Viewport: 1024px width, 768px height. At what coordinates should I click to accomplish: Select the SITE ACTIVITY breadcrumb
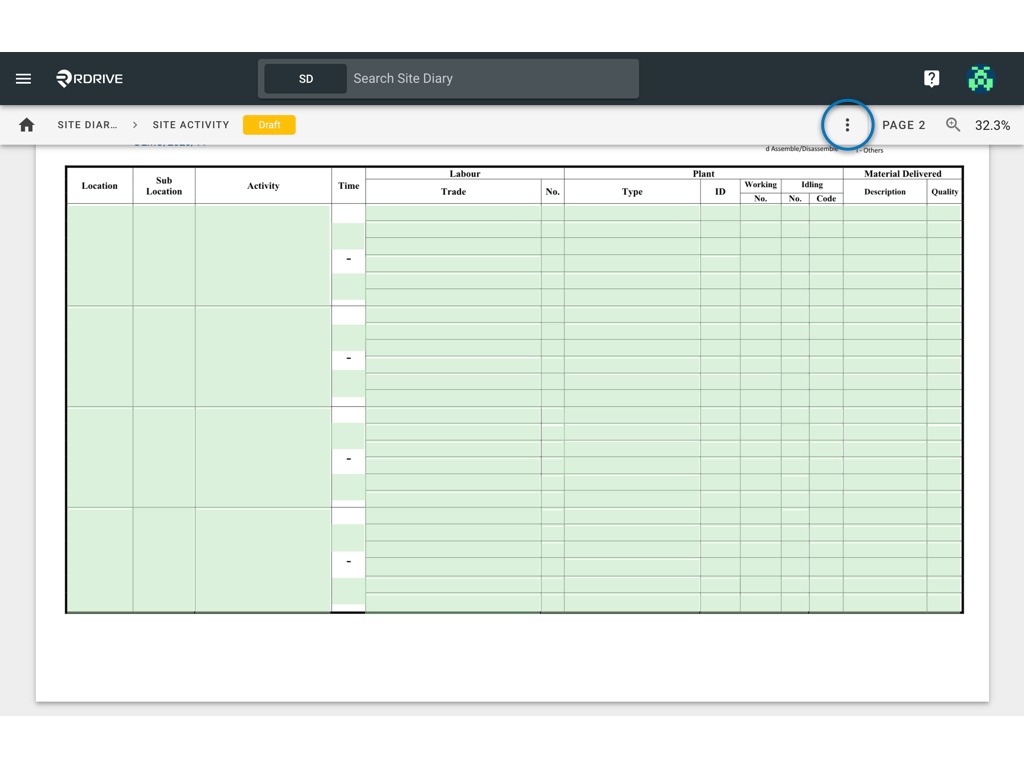(x=191, y=125)
